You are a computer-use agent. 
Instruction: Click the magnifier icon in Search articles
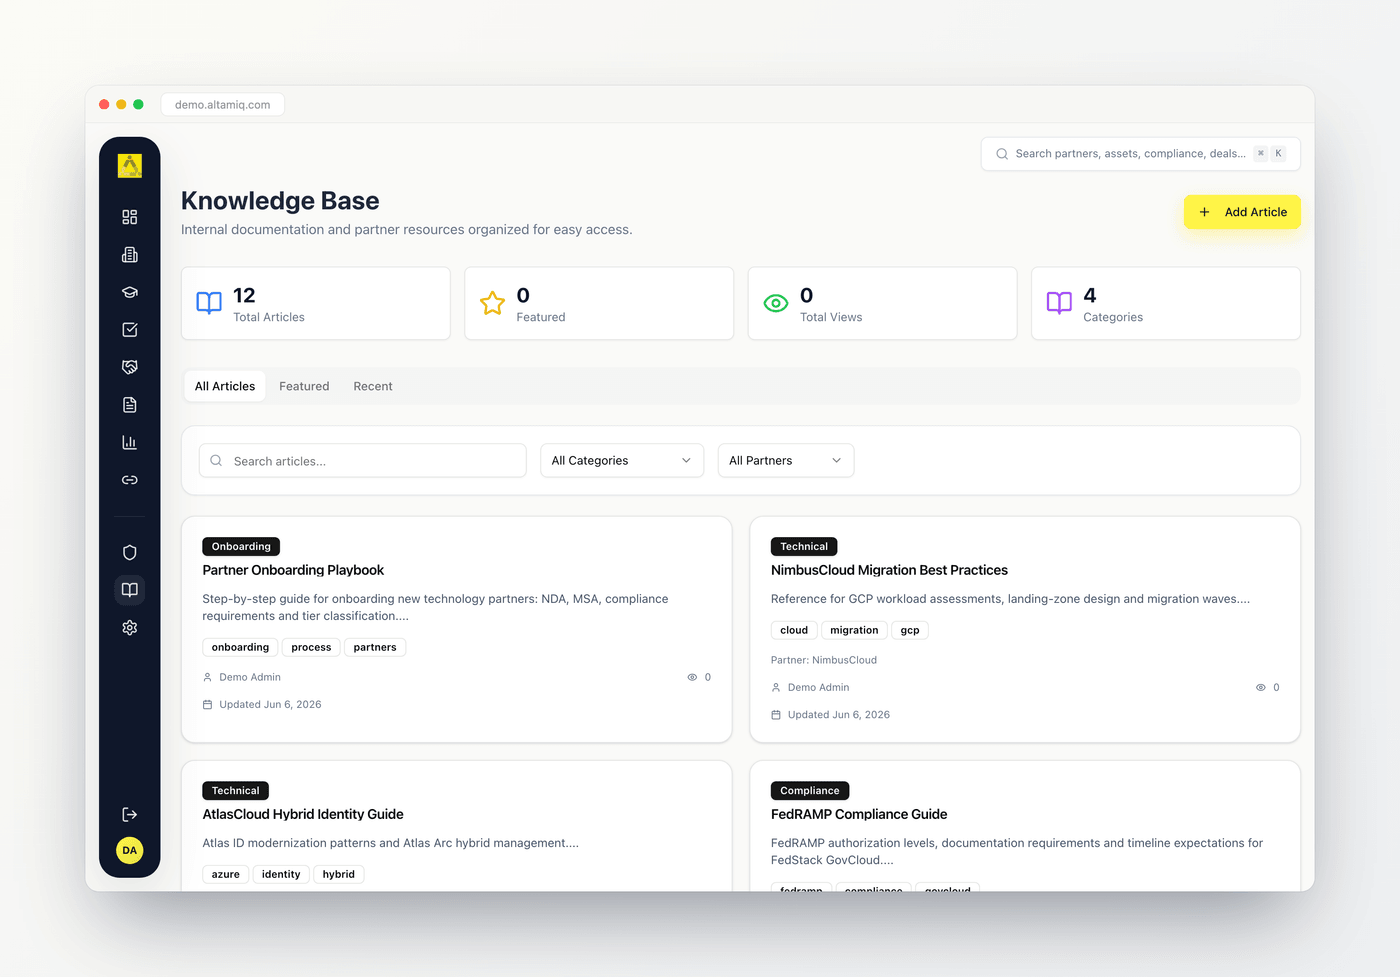[216, 461]
